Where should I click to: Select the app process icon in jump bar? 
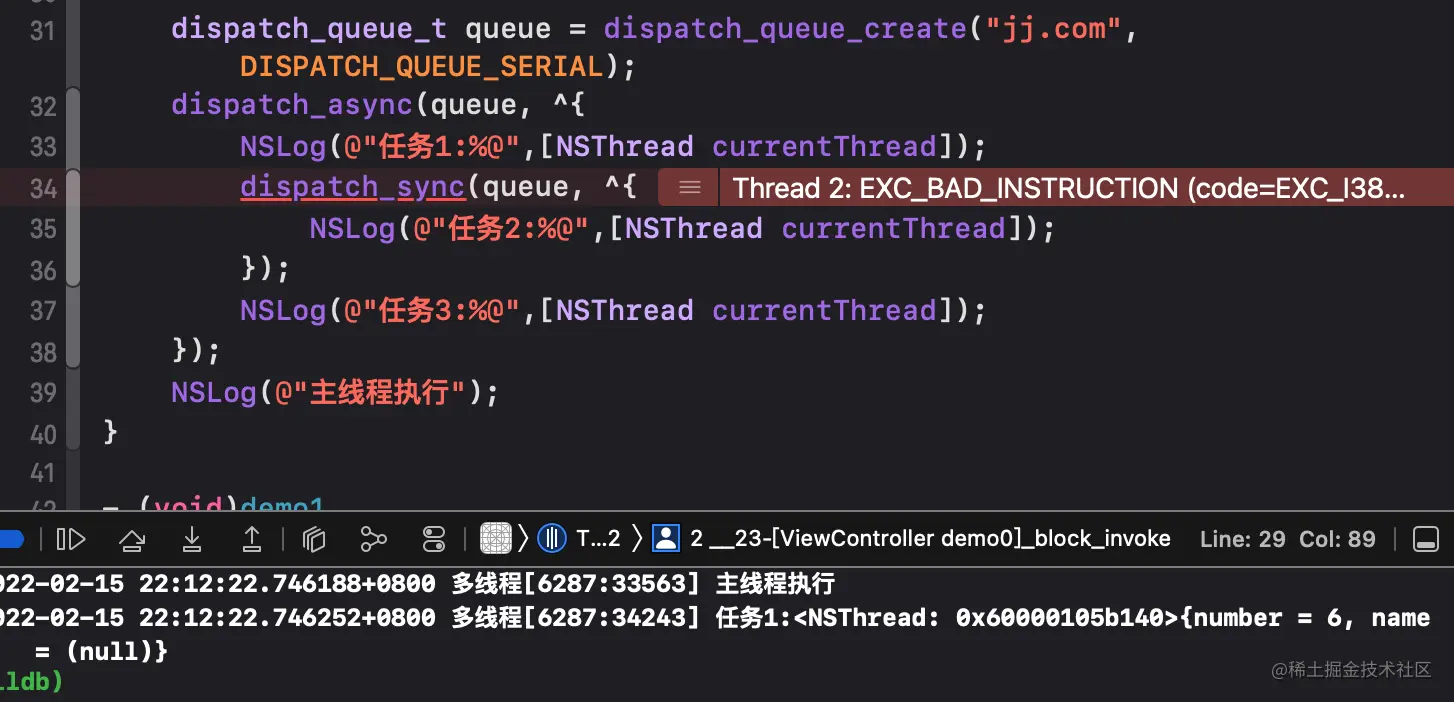coord(496,539)
